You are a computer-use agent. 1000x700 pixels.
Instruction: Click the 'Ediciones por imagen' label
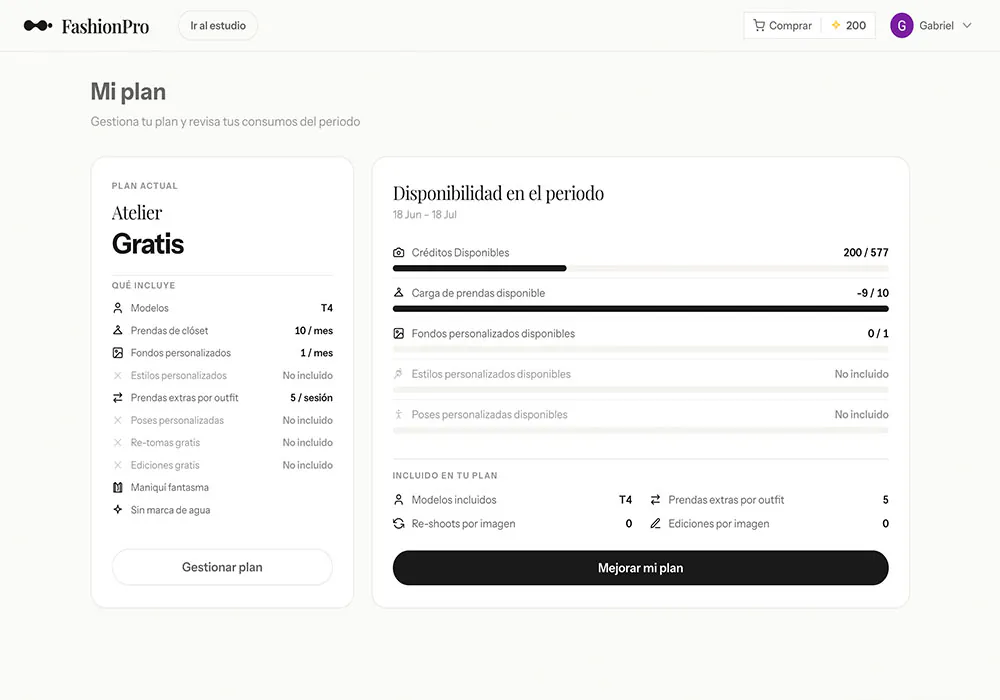(719, 523)
